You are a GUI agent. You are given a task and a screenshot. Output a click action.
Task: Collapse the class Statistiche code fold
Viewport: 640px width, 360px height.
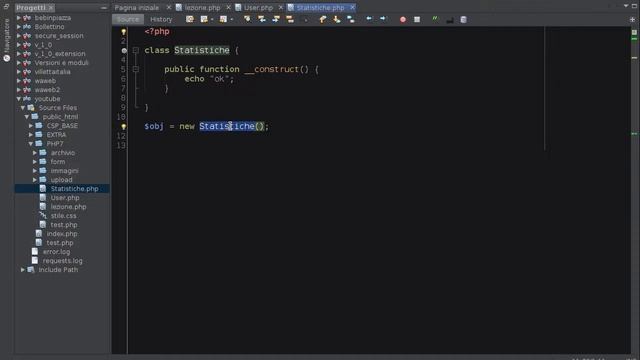pyautogui.click(x=136, y=50)
